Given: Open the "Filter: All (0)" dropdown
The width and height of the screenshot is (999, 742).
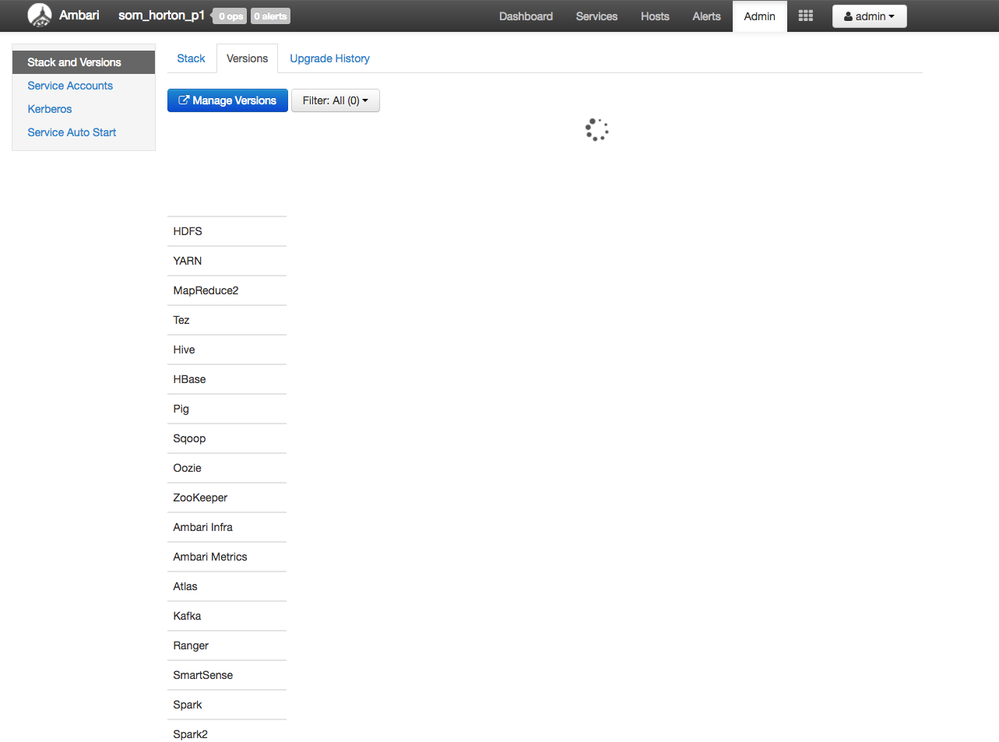Looking at the screenshot, I should (x=335, y=100).
